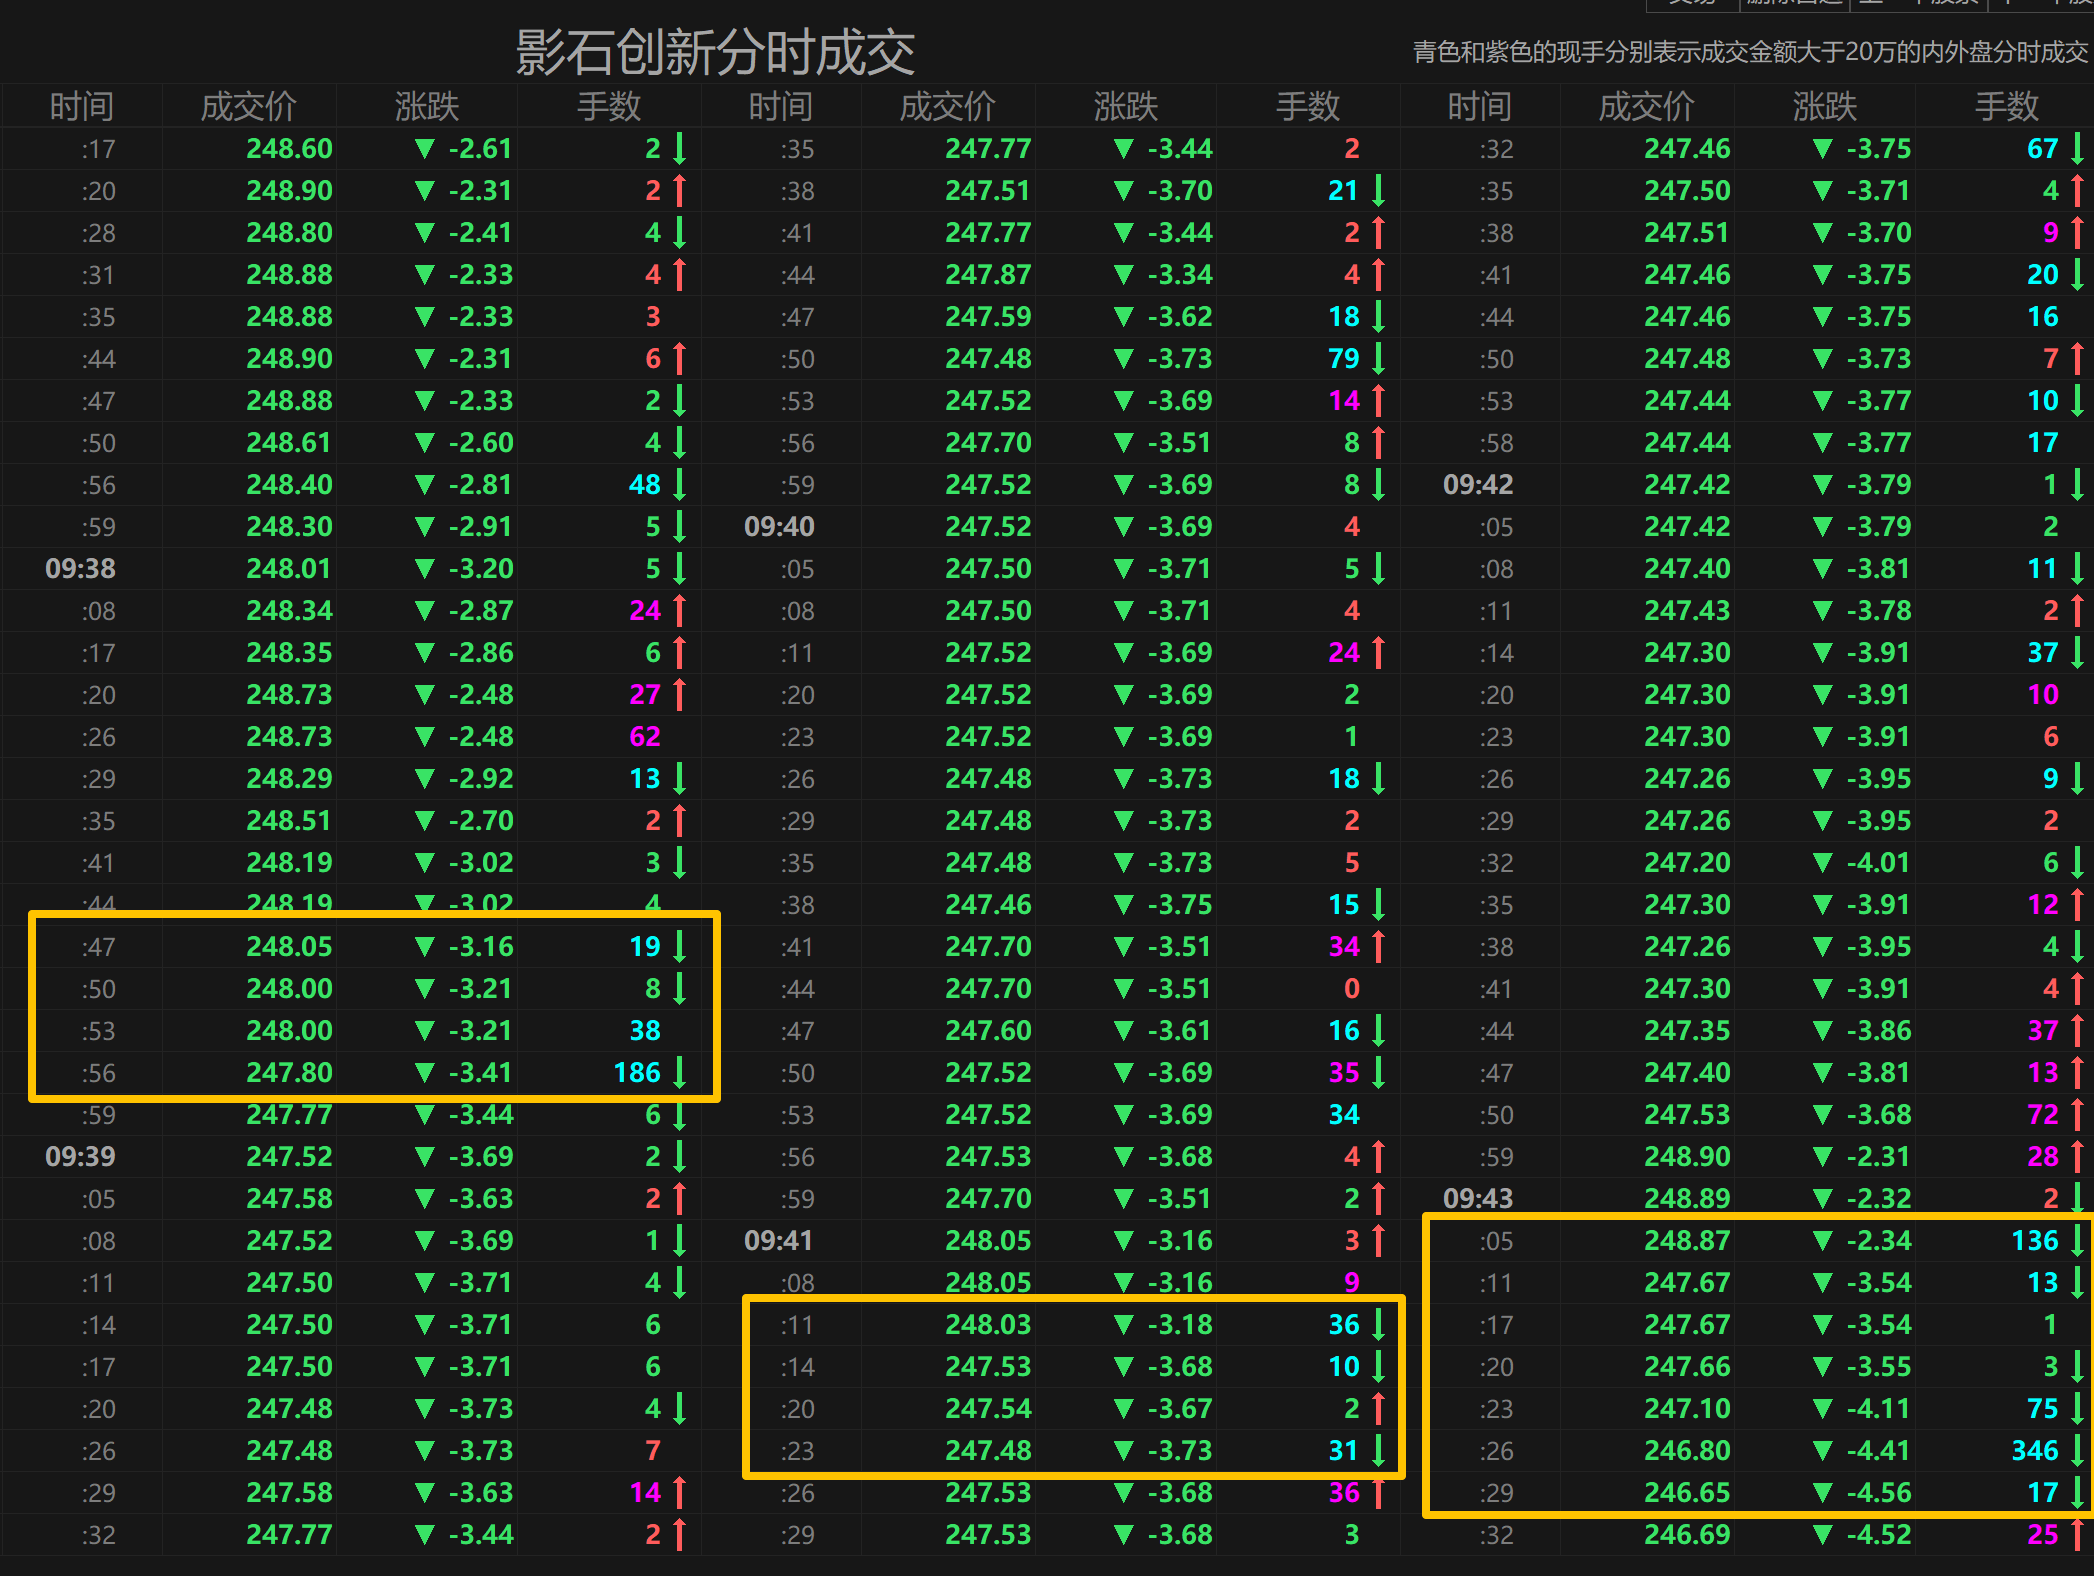Click rightmost 涨跌 column header
This screenshot has width=2094, height=1576.
(x=1824, y=106)
